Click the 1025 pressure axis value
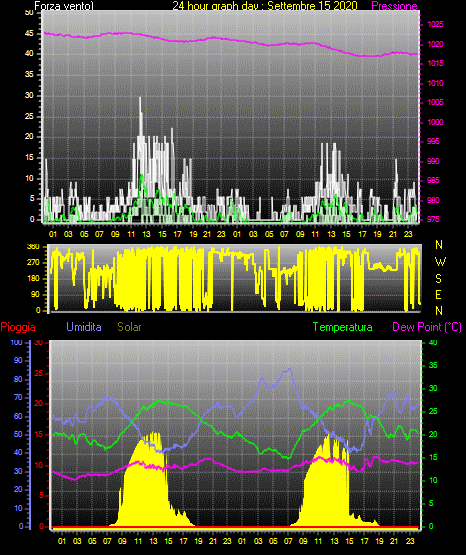 pyautogui.click(x=435, y=24)
